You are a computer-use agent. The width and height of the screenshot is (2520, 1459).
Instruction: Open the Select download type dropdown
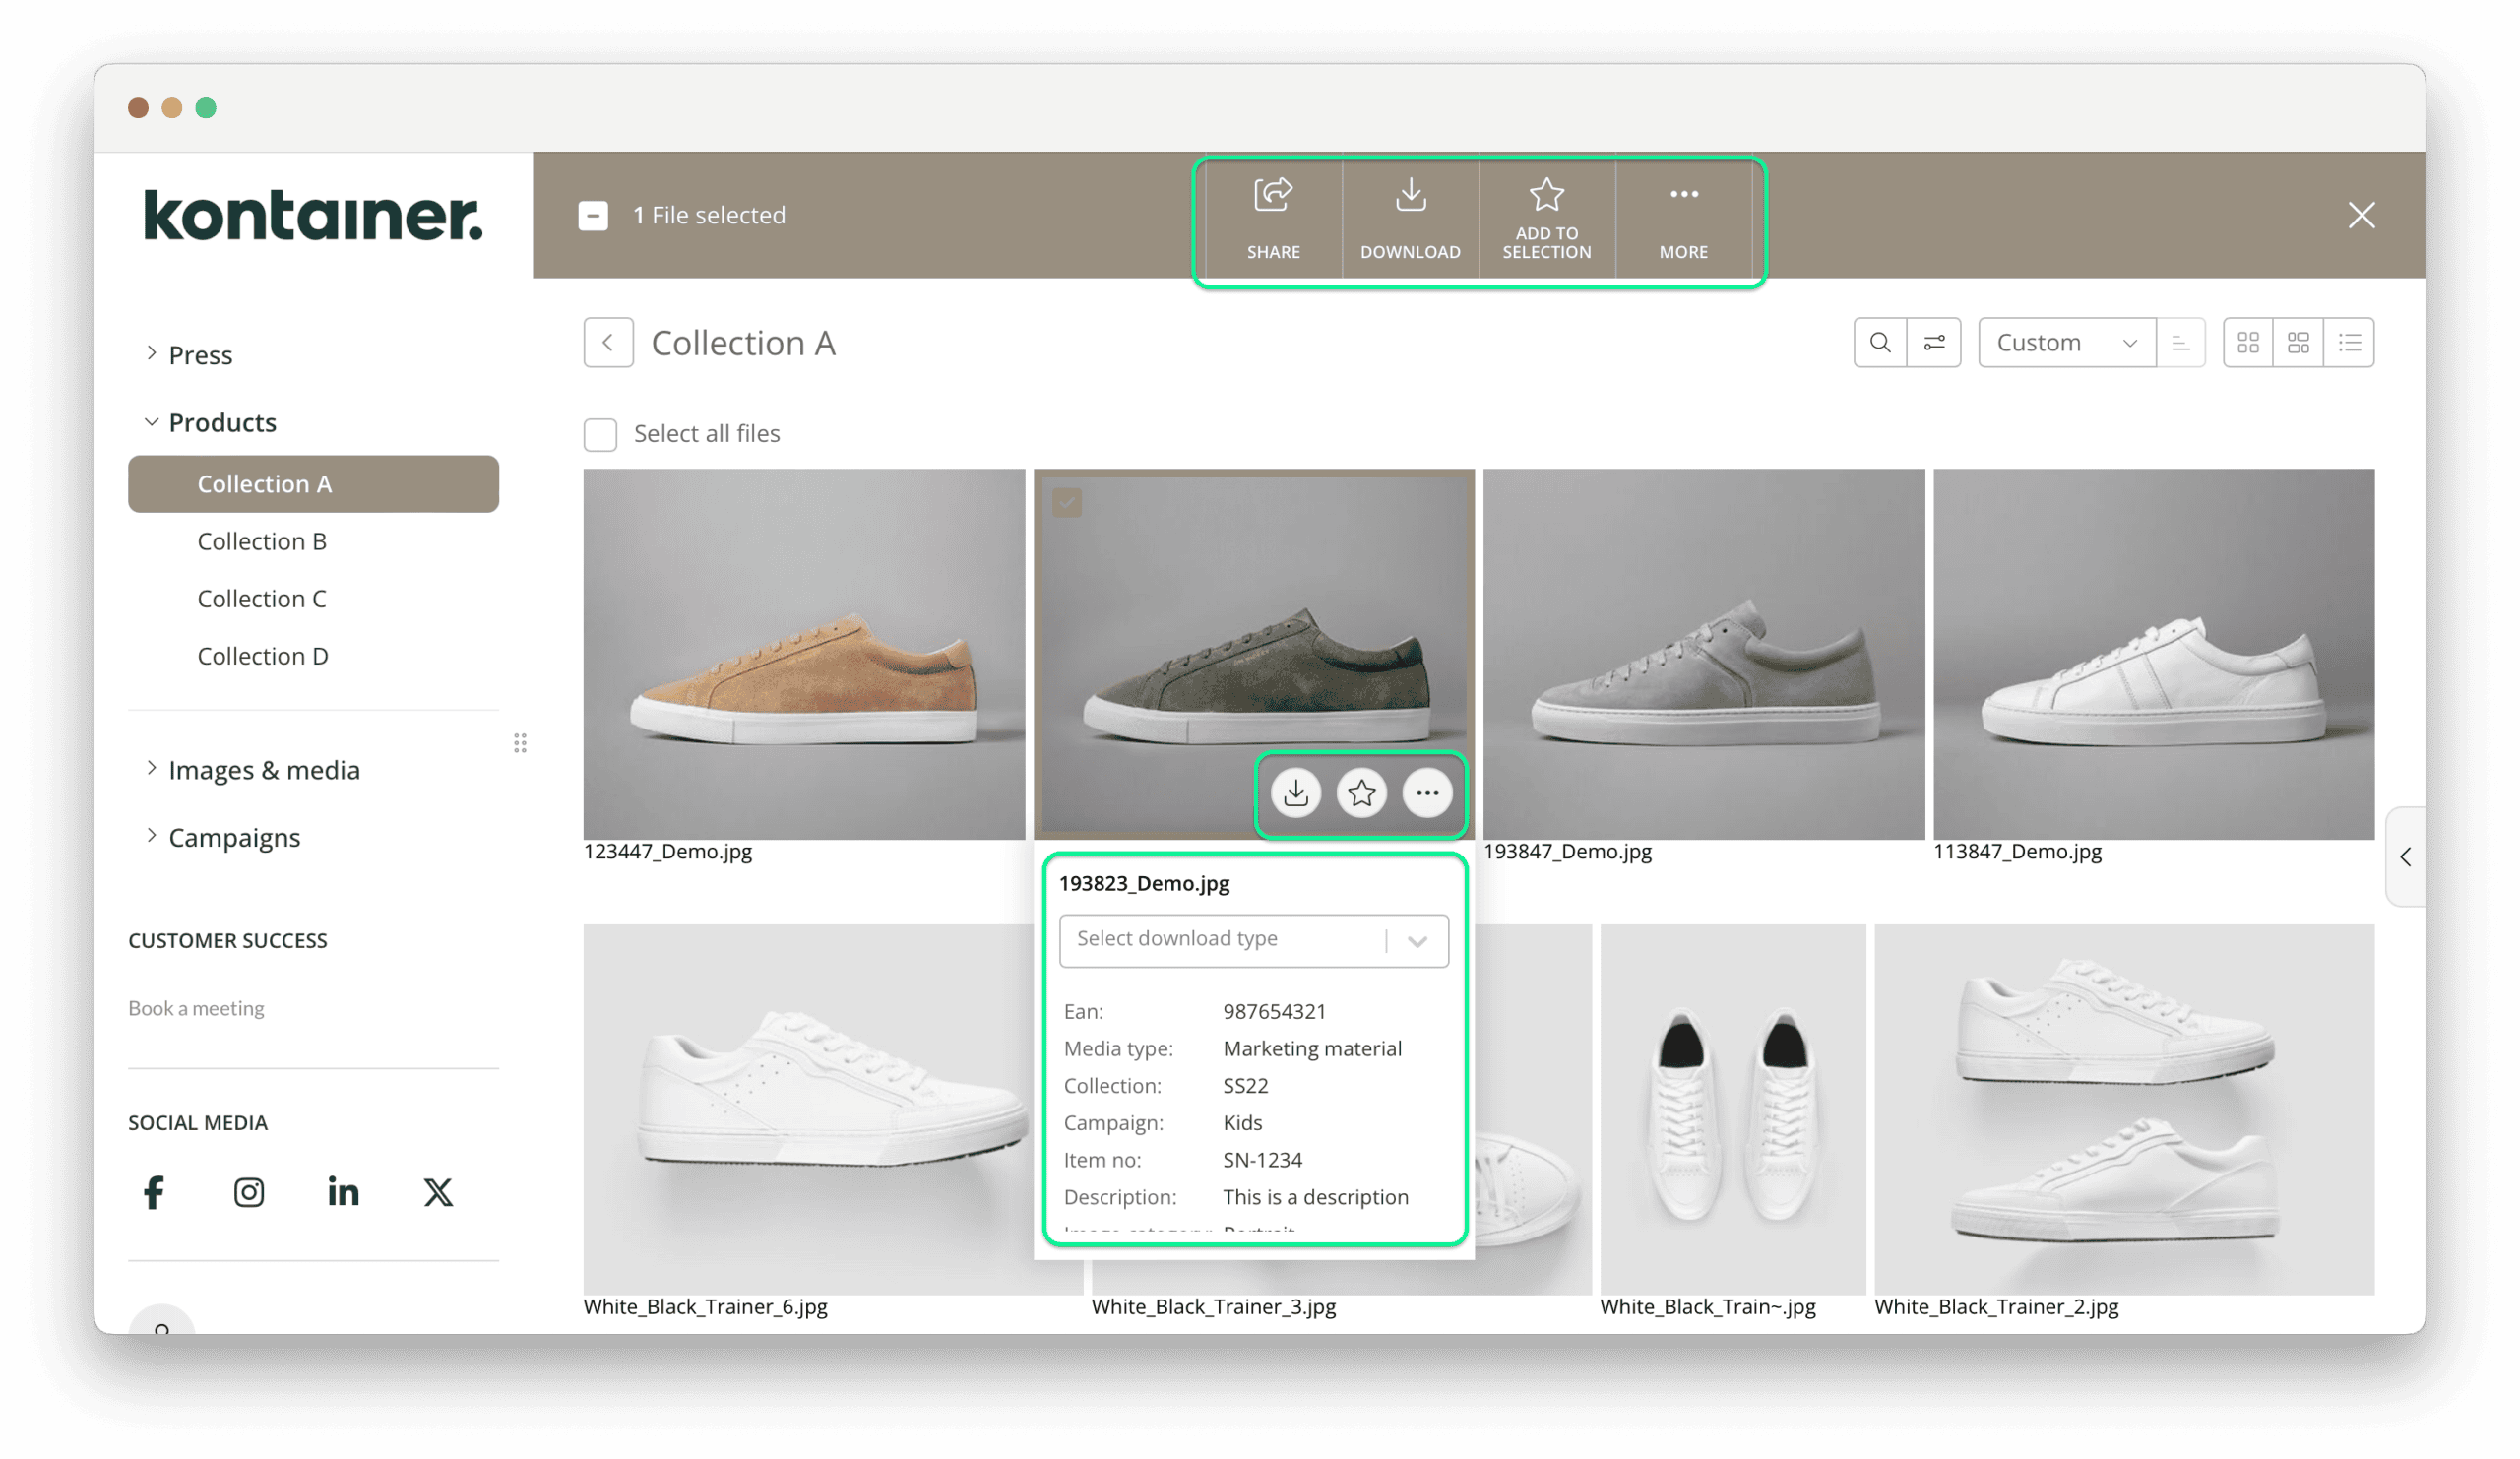click(1254, 940)
